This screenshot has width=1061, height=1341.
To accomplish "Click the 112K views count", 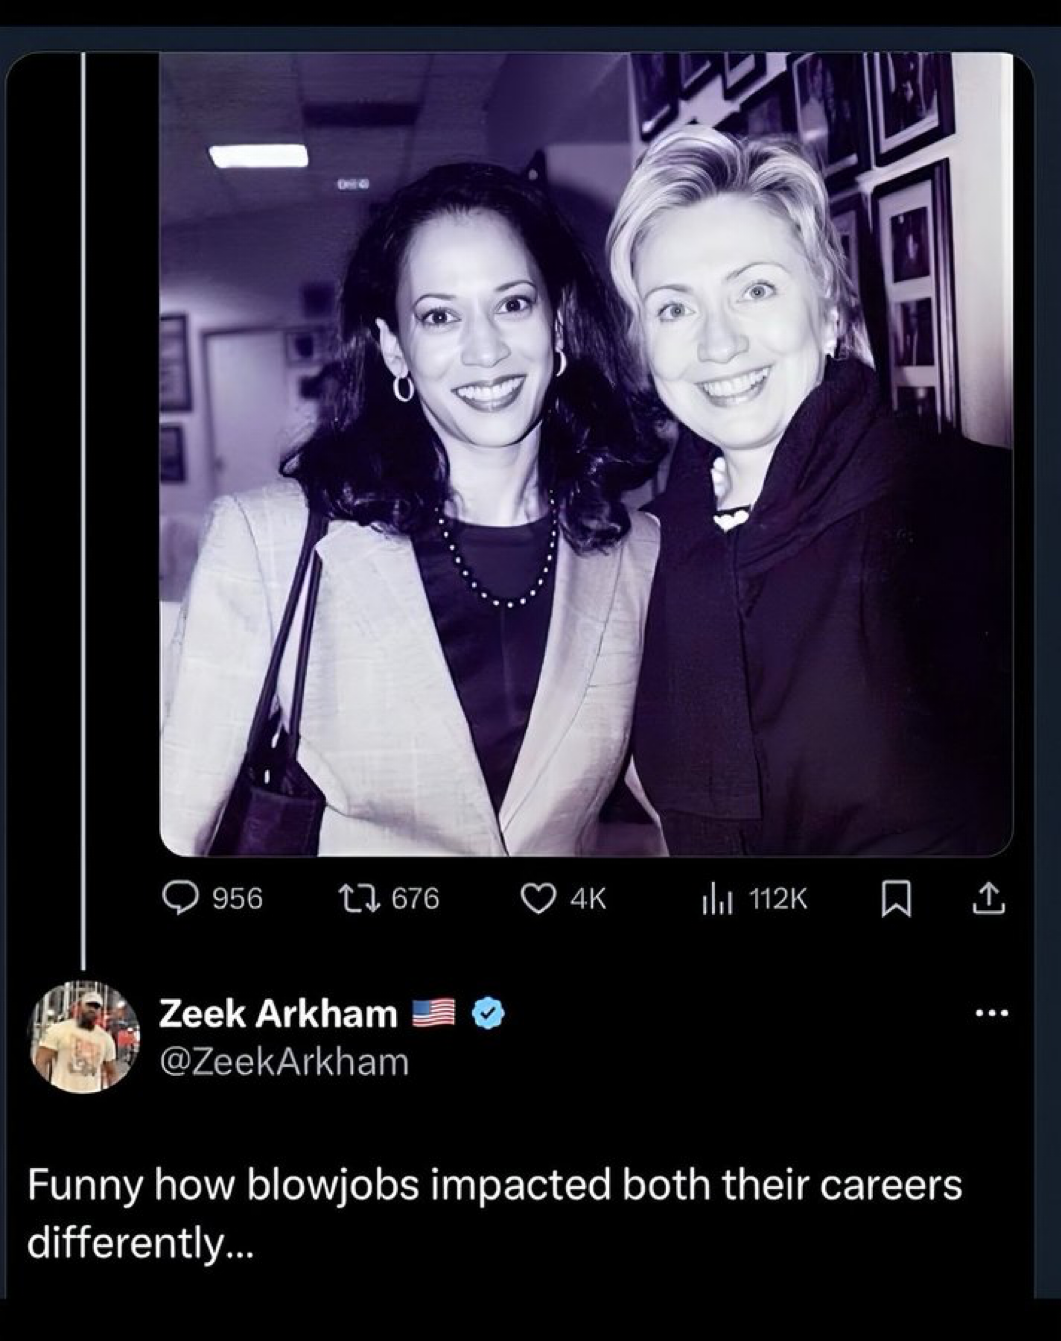I will [x=777, y=900].
